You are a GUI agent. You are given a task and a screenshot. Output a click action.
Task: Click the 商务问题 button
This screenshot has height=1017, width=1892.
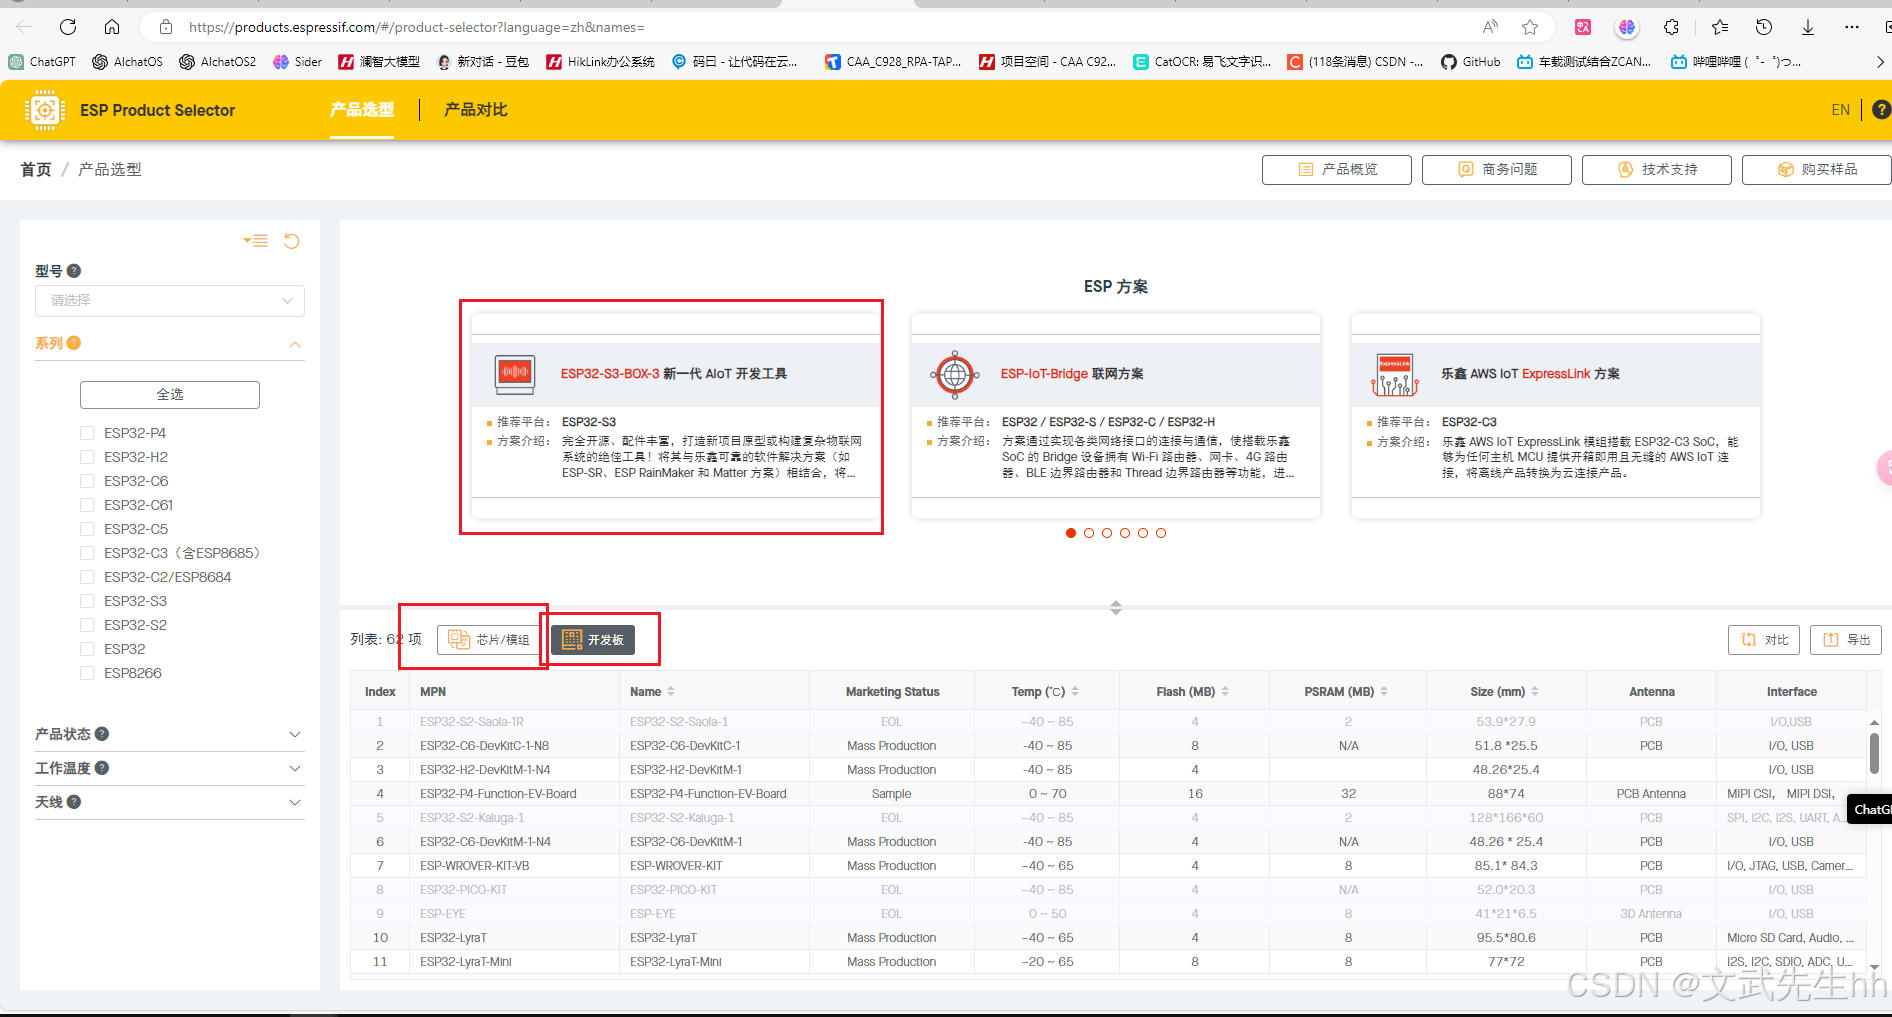pyautogui.click(x=1497, y=170)
